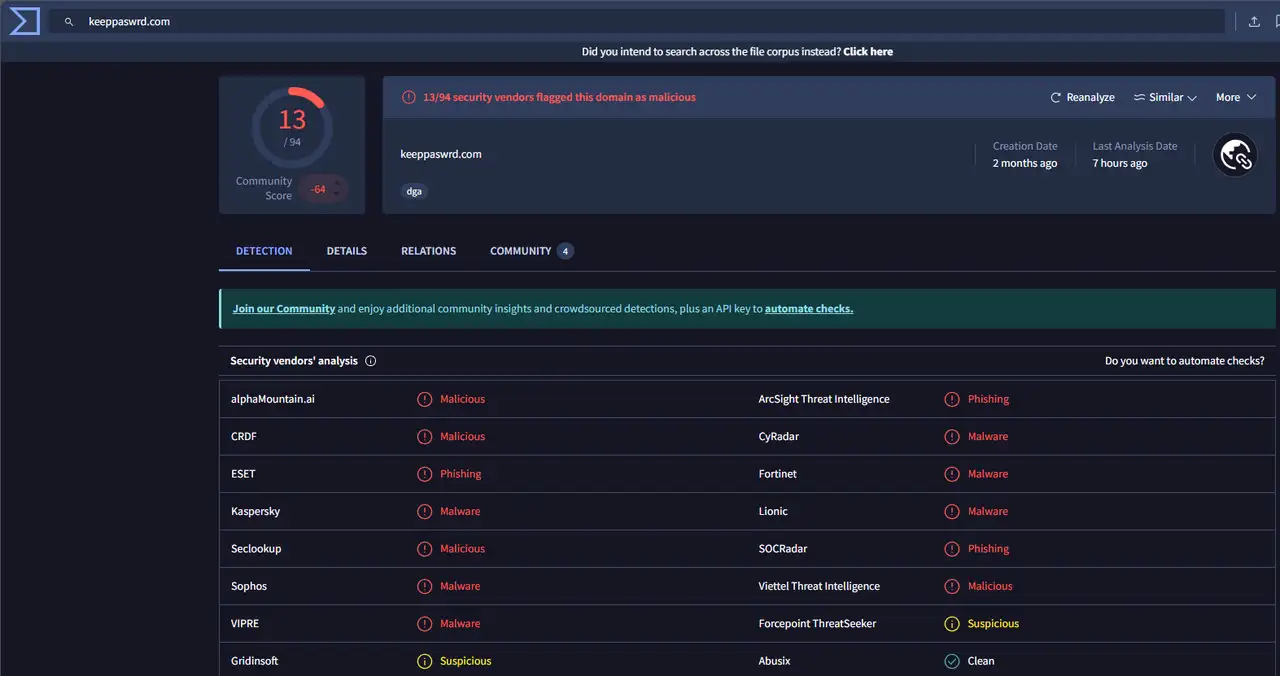Click the alert icon in flagged malicious banner
This screenshot has height=676, width=1280.
pos(409,97)
